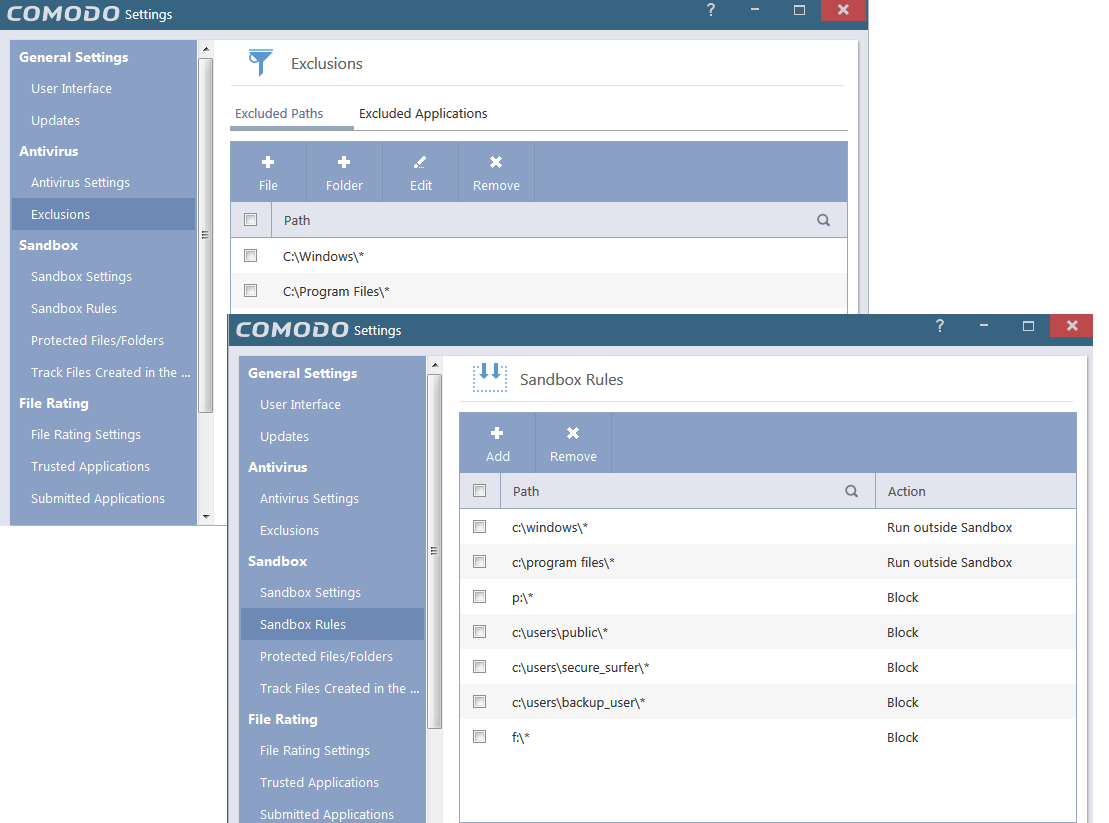Open Antivirus Settings in the front window sidebar

coord(310,498)
